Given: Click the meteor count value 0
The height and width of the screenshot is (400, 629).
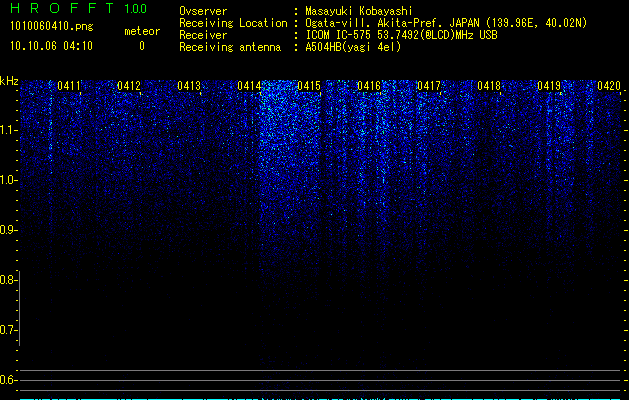Looking at the screenshot, I should (142, 46).
